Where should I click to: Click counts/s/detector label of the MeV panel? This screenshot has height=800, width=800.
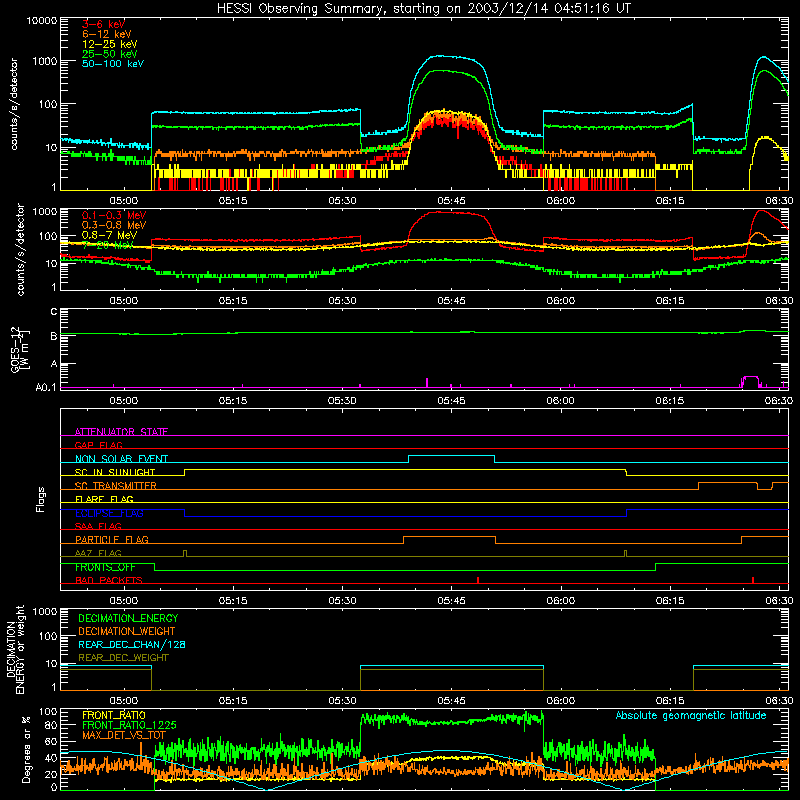[20, 249]
